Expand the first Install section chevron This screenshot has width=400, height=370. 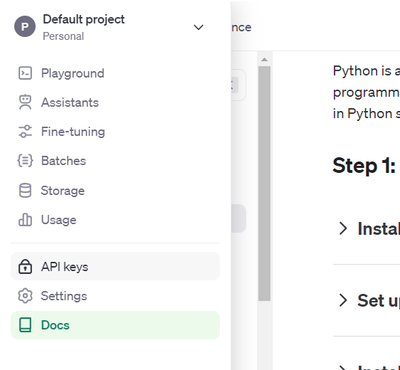coord(343,229)
